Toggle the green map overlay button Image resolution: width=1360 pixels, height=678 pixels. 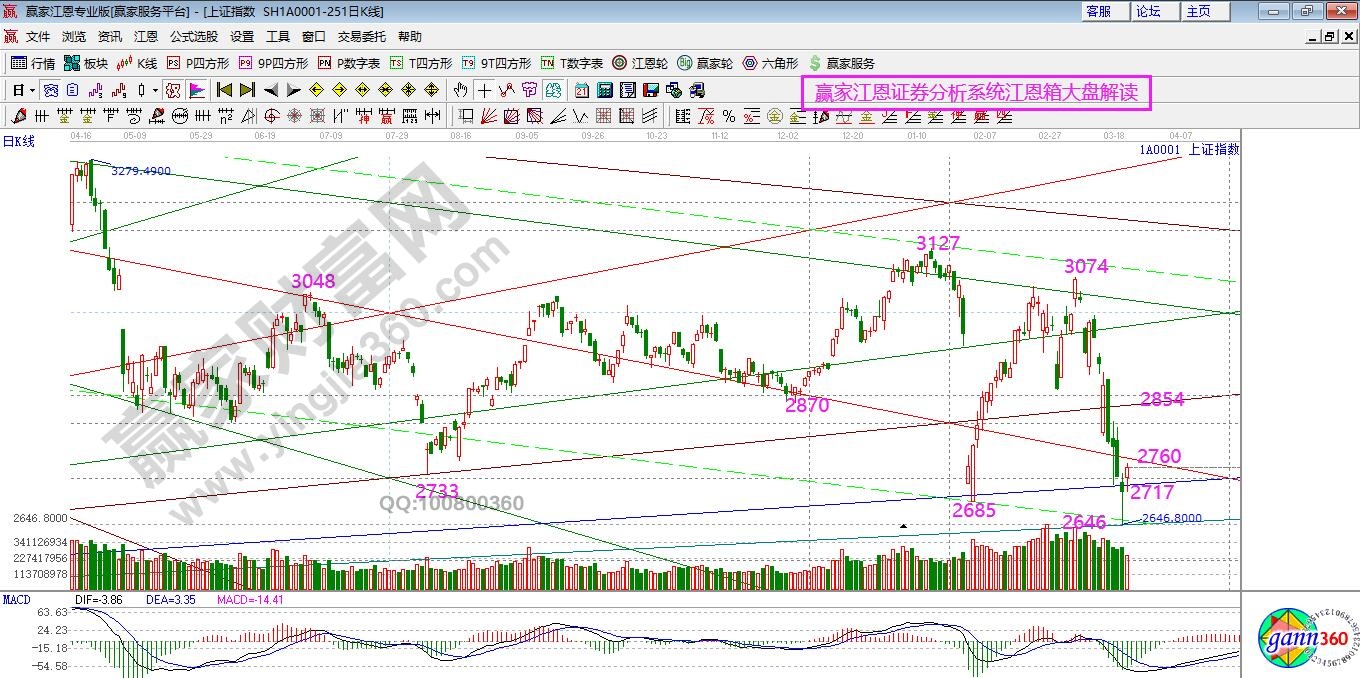tap(553, 89)
